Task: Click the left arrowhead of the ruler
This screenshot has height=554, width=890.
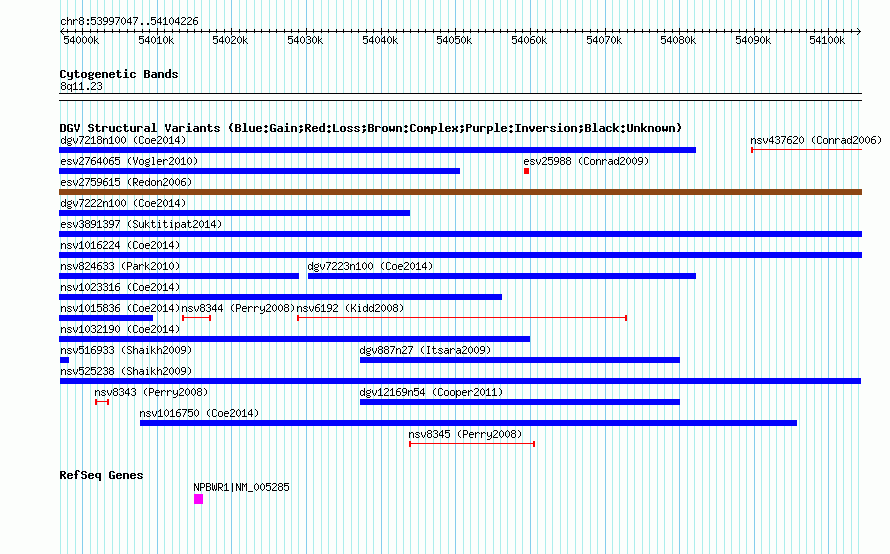Action: click(62, 32)
